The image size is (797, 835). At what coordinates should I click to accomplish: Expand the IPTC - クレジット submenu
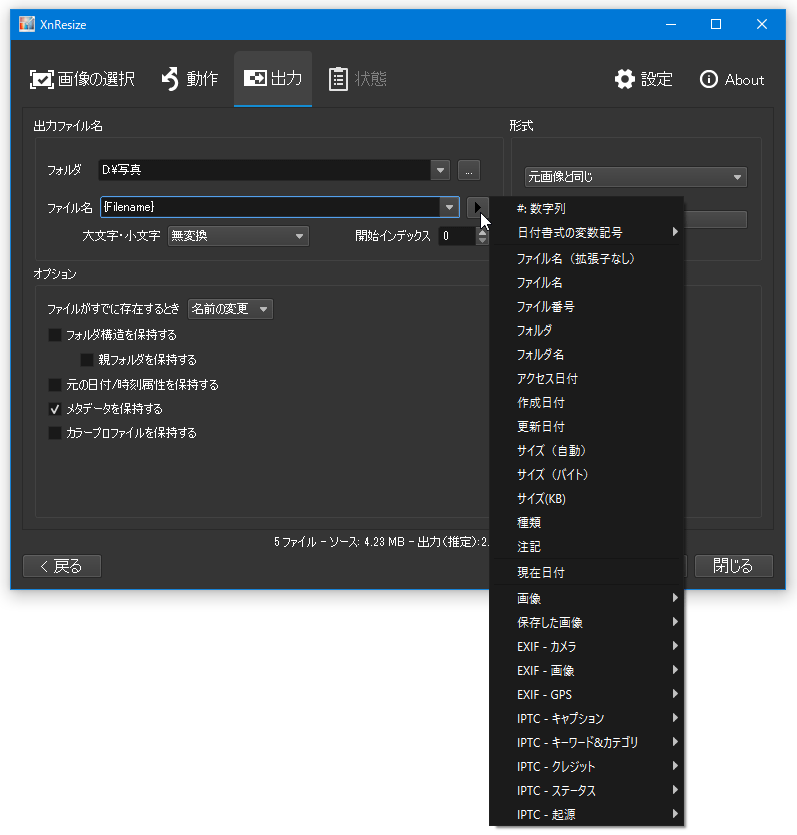[x=586, y=766]
